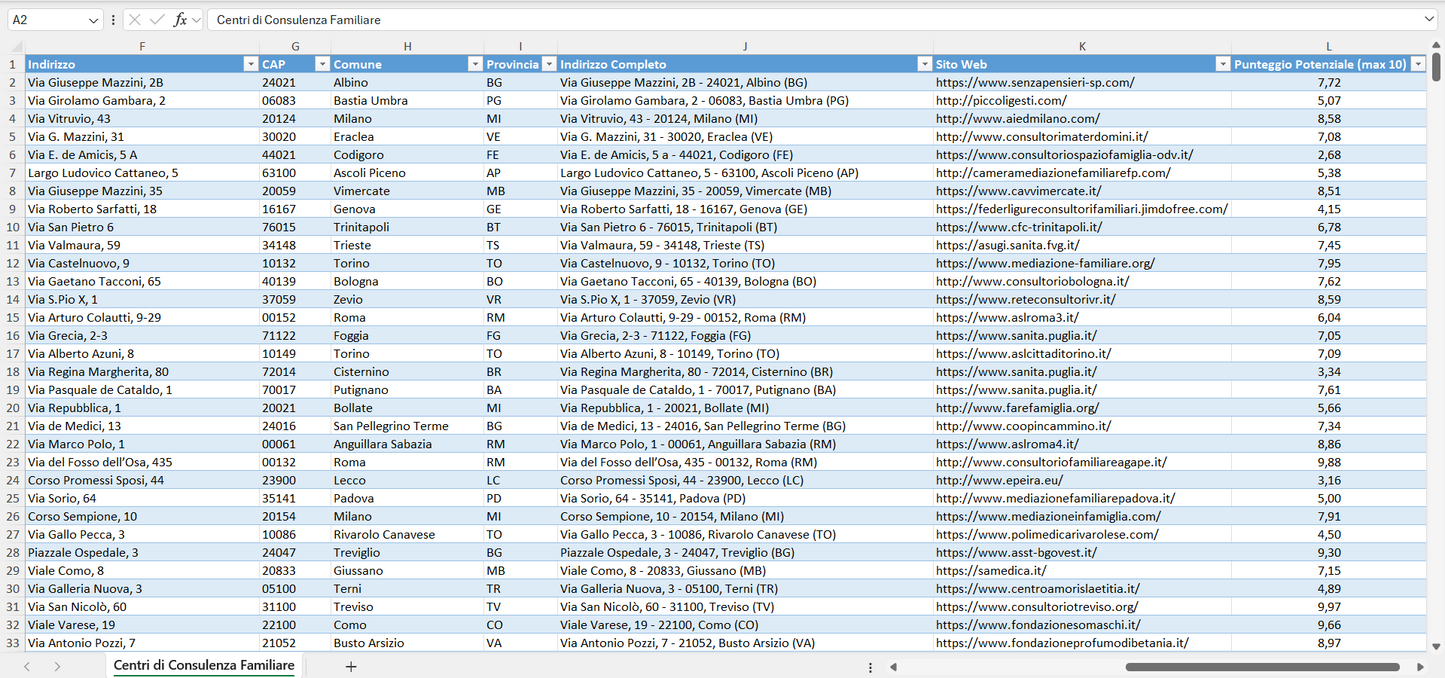
Task: Open link https://www.mediazione-familiare.org/
Action: tap(1045, 263)
